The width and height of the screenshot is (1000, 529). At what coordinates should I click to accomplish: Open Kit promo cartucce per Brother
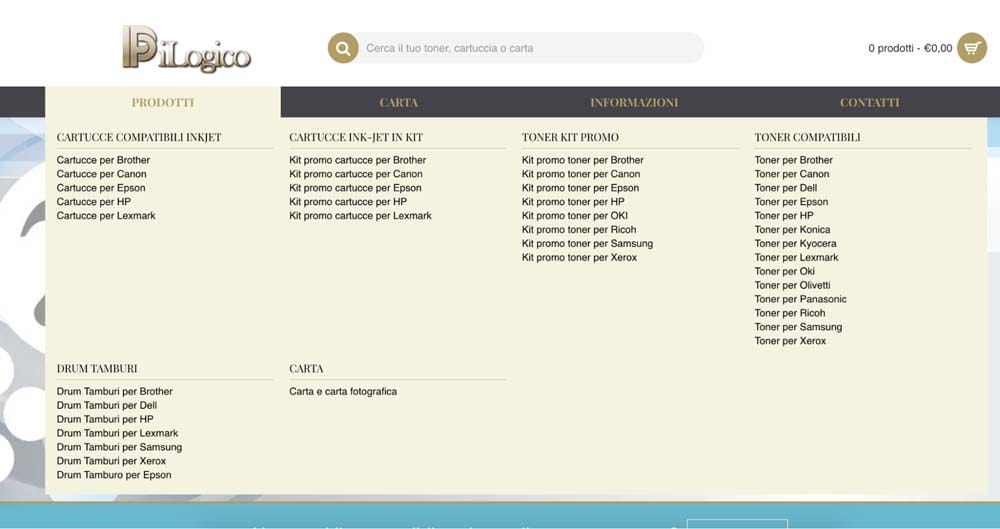tap(357, 160)
